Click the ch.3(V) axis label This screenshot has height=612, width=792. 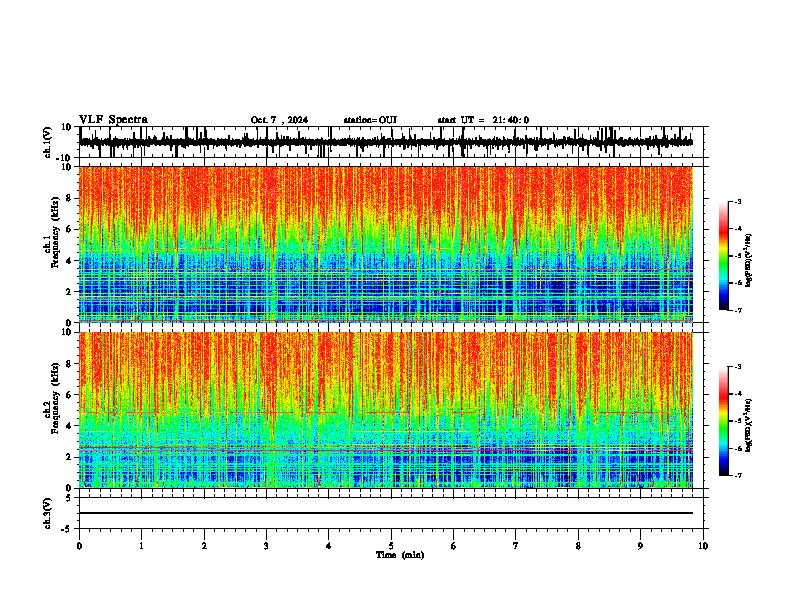pyautogui.click(x=48, y=513)
